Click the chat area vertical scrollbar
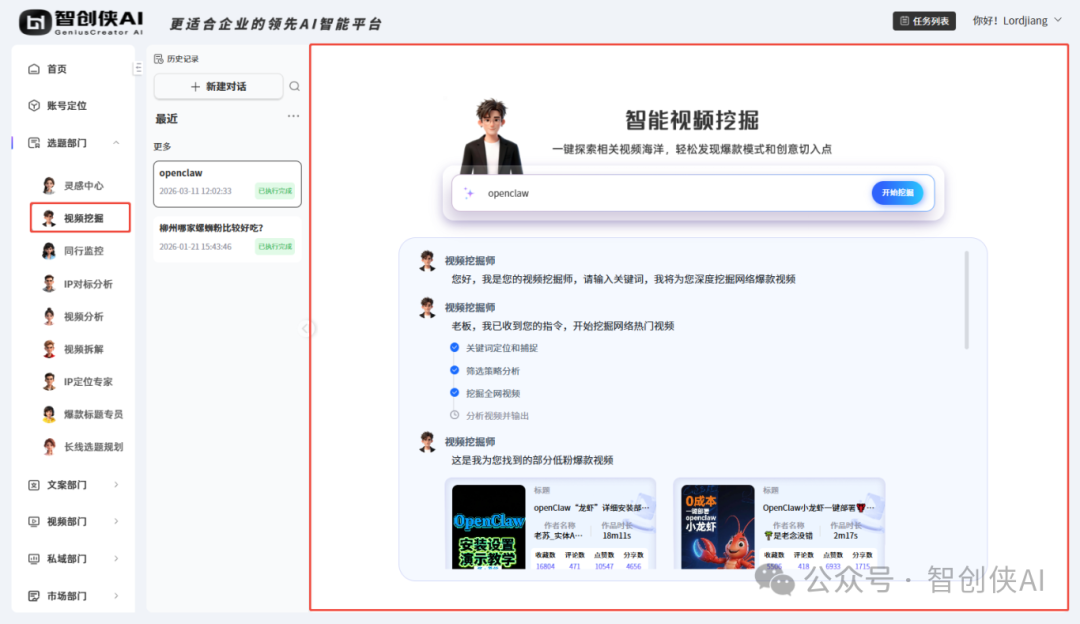 click(x=966, y=300)
